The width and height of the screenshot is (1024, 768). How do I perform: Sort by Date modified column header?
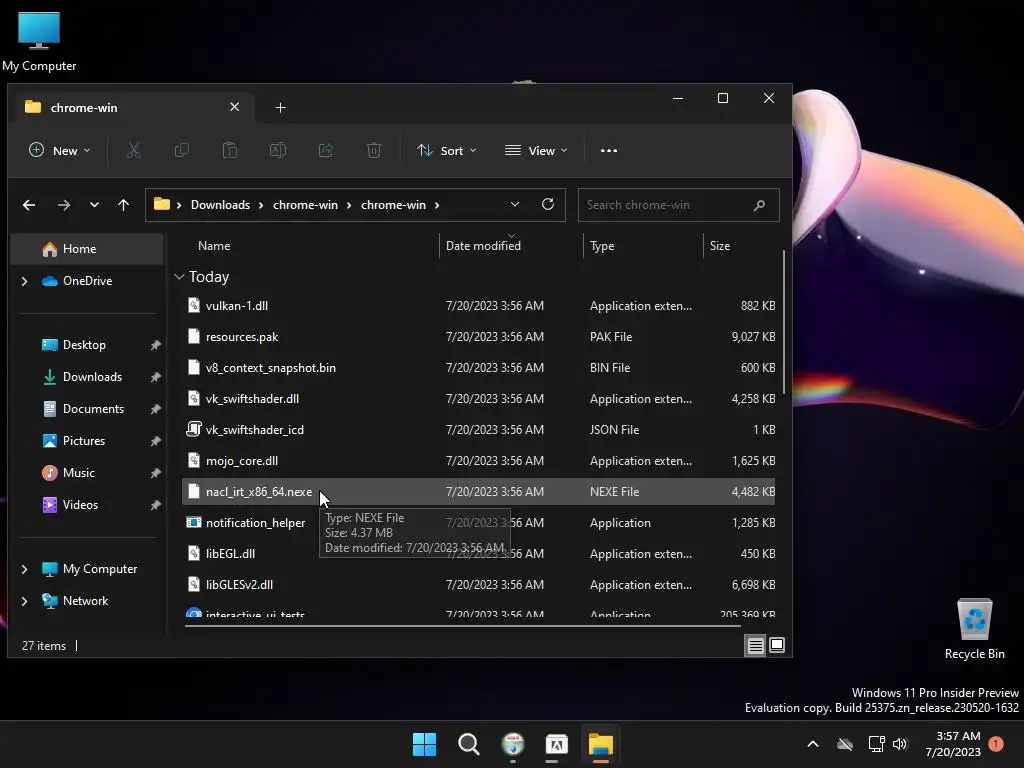click(x=483, y=246)
